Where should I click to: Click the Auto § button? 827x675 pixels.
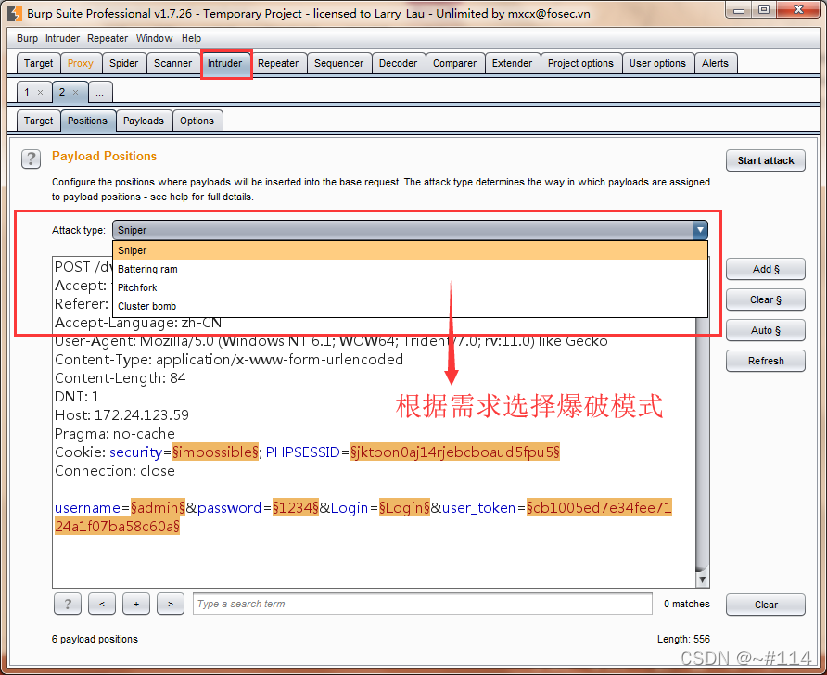pyautogui.click(x=766, y=331)
